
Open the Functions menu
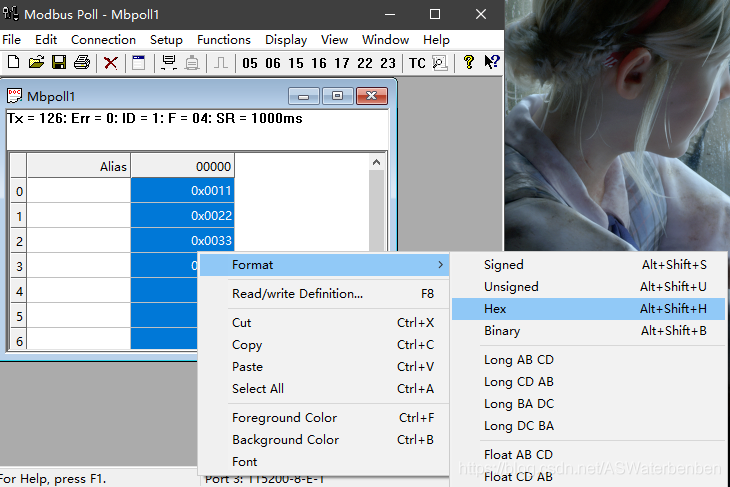[x=224, y=40]
